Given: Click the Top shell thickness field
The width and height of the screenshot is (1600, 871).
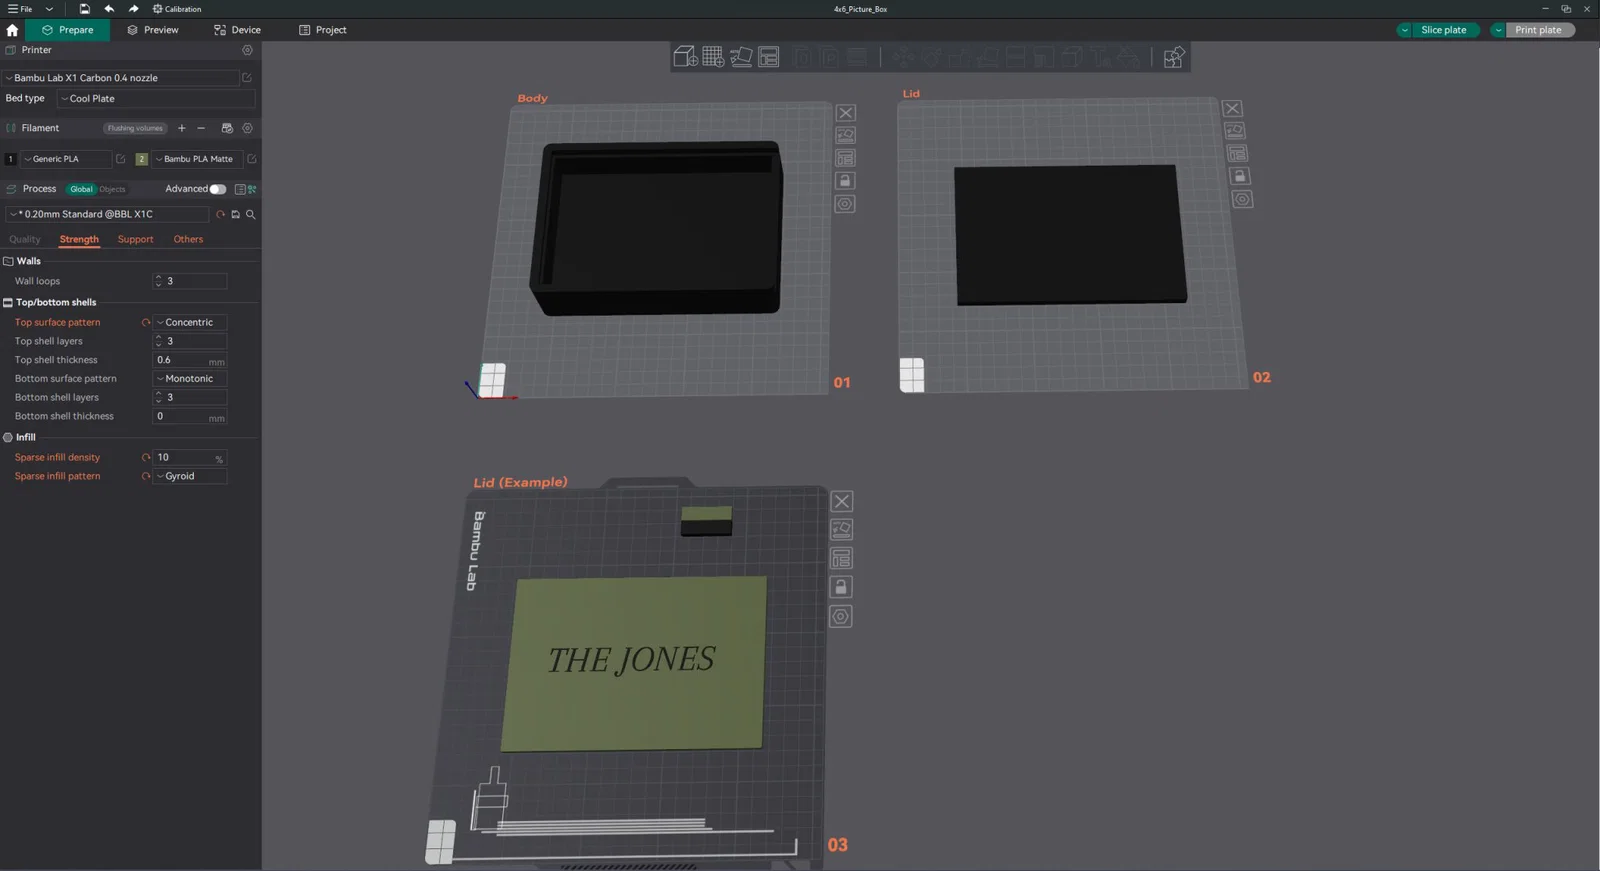Looking at the screenshot, I should (x=190, y=360).
